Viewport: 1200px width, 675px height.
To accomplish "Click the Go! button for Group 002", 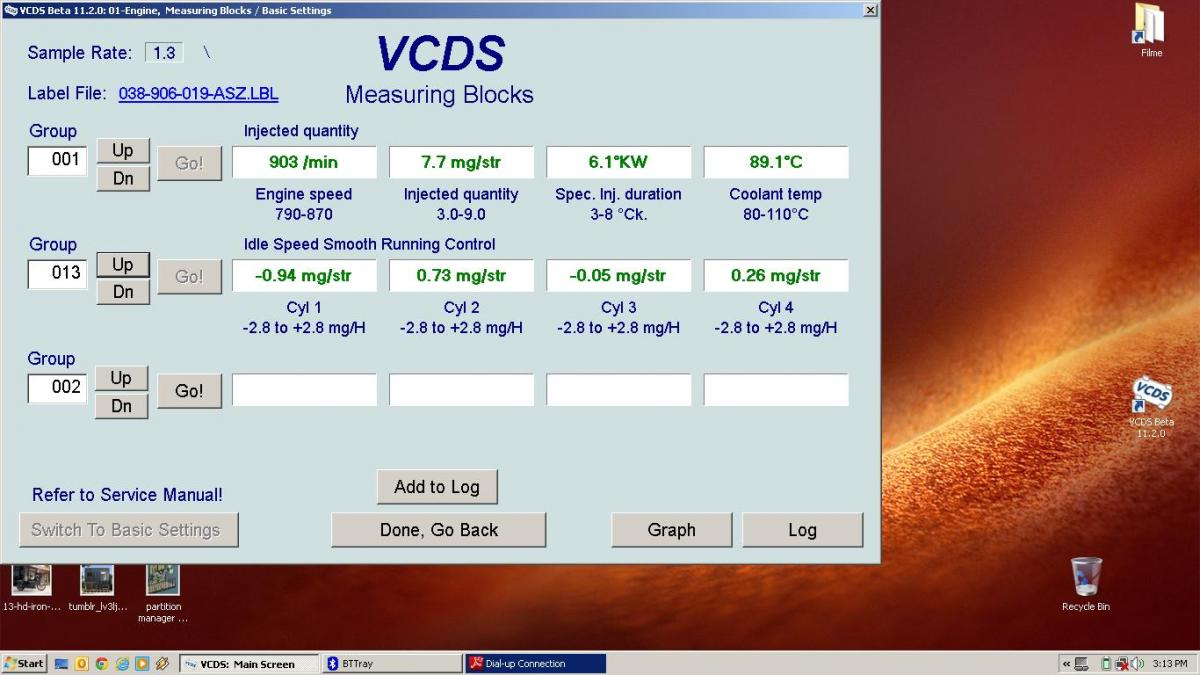I will (189, 391).
